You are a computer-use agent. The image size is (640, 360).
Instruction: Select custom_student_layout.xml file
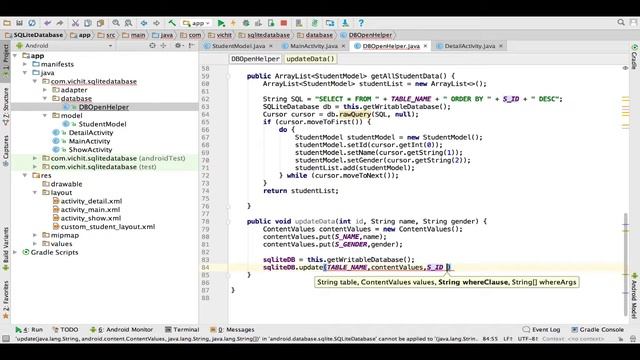(108, 227)
